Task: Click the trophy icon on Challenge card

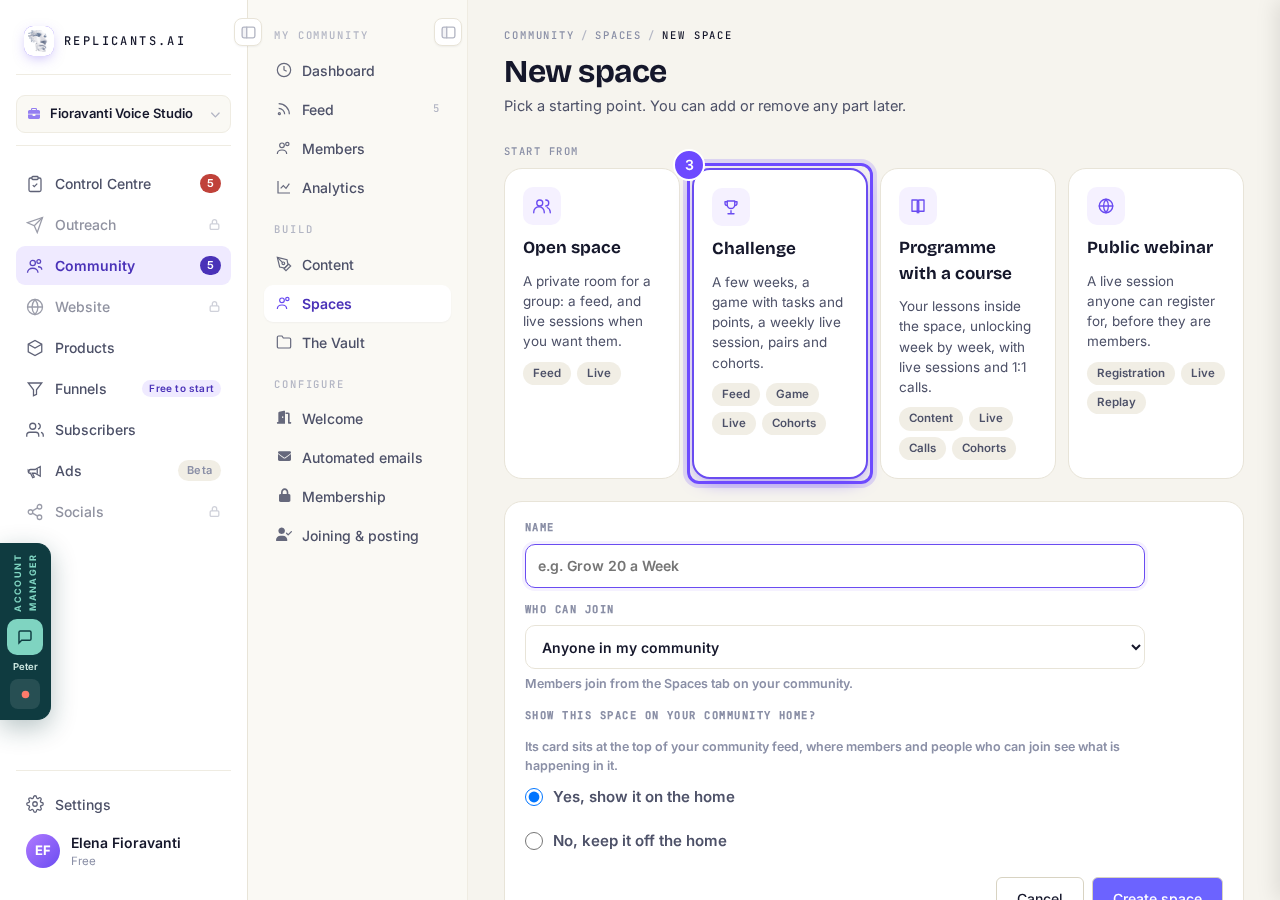Action: coord(731,207)
